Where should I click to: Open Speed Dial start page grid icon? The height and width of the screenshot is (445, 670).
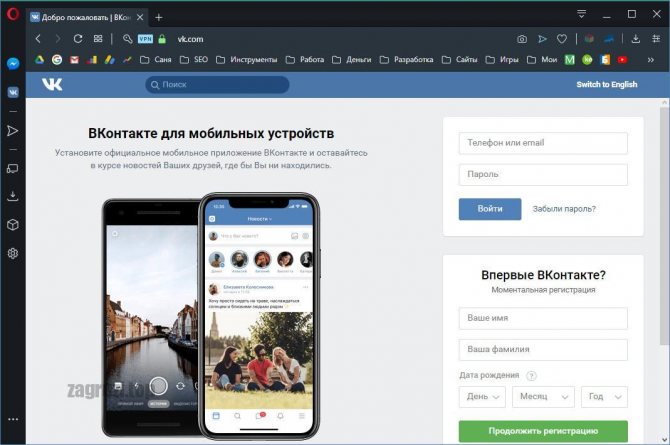tap(98, 39)
